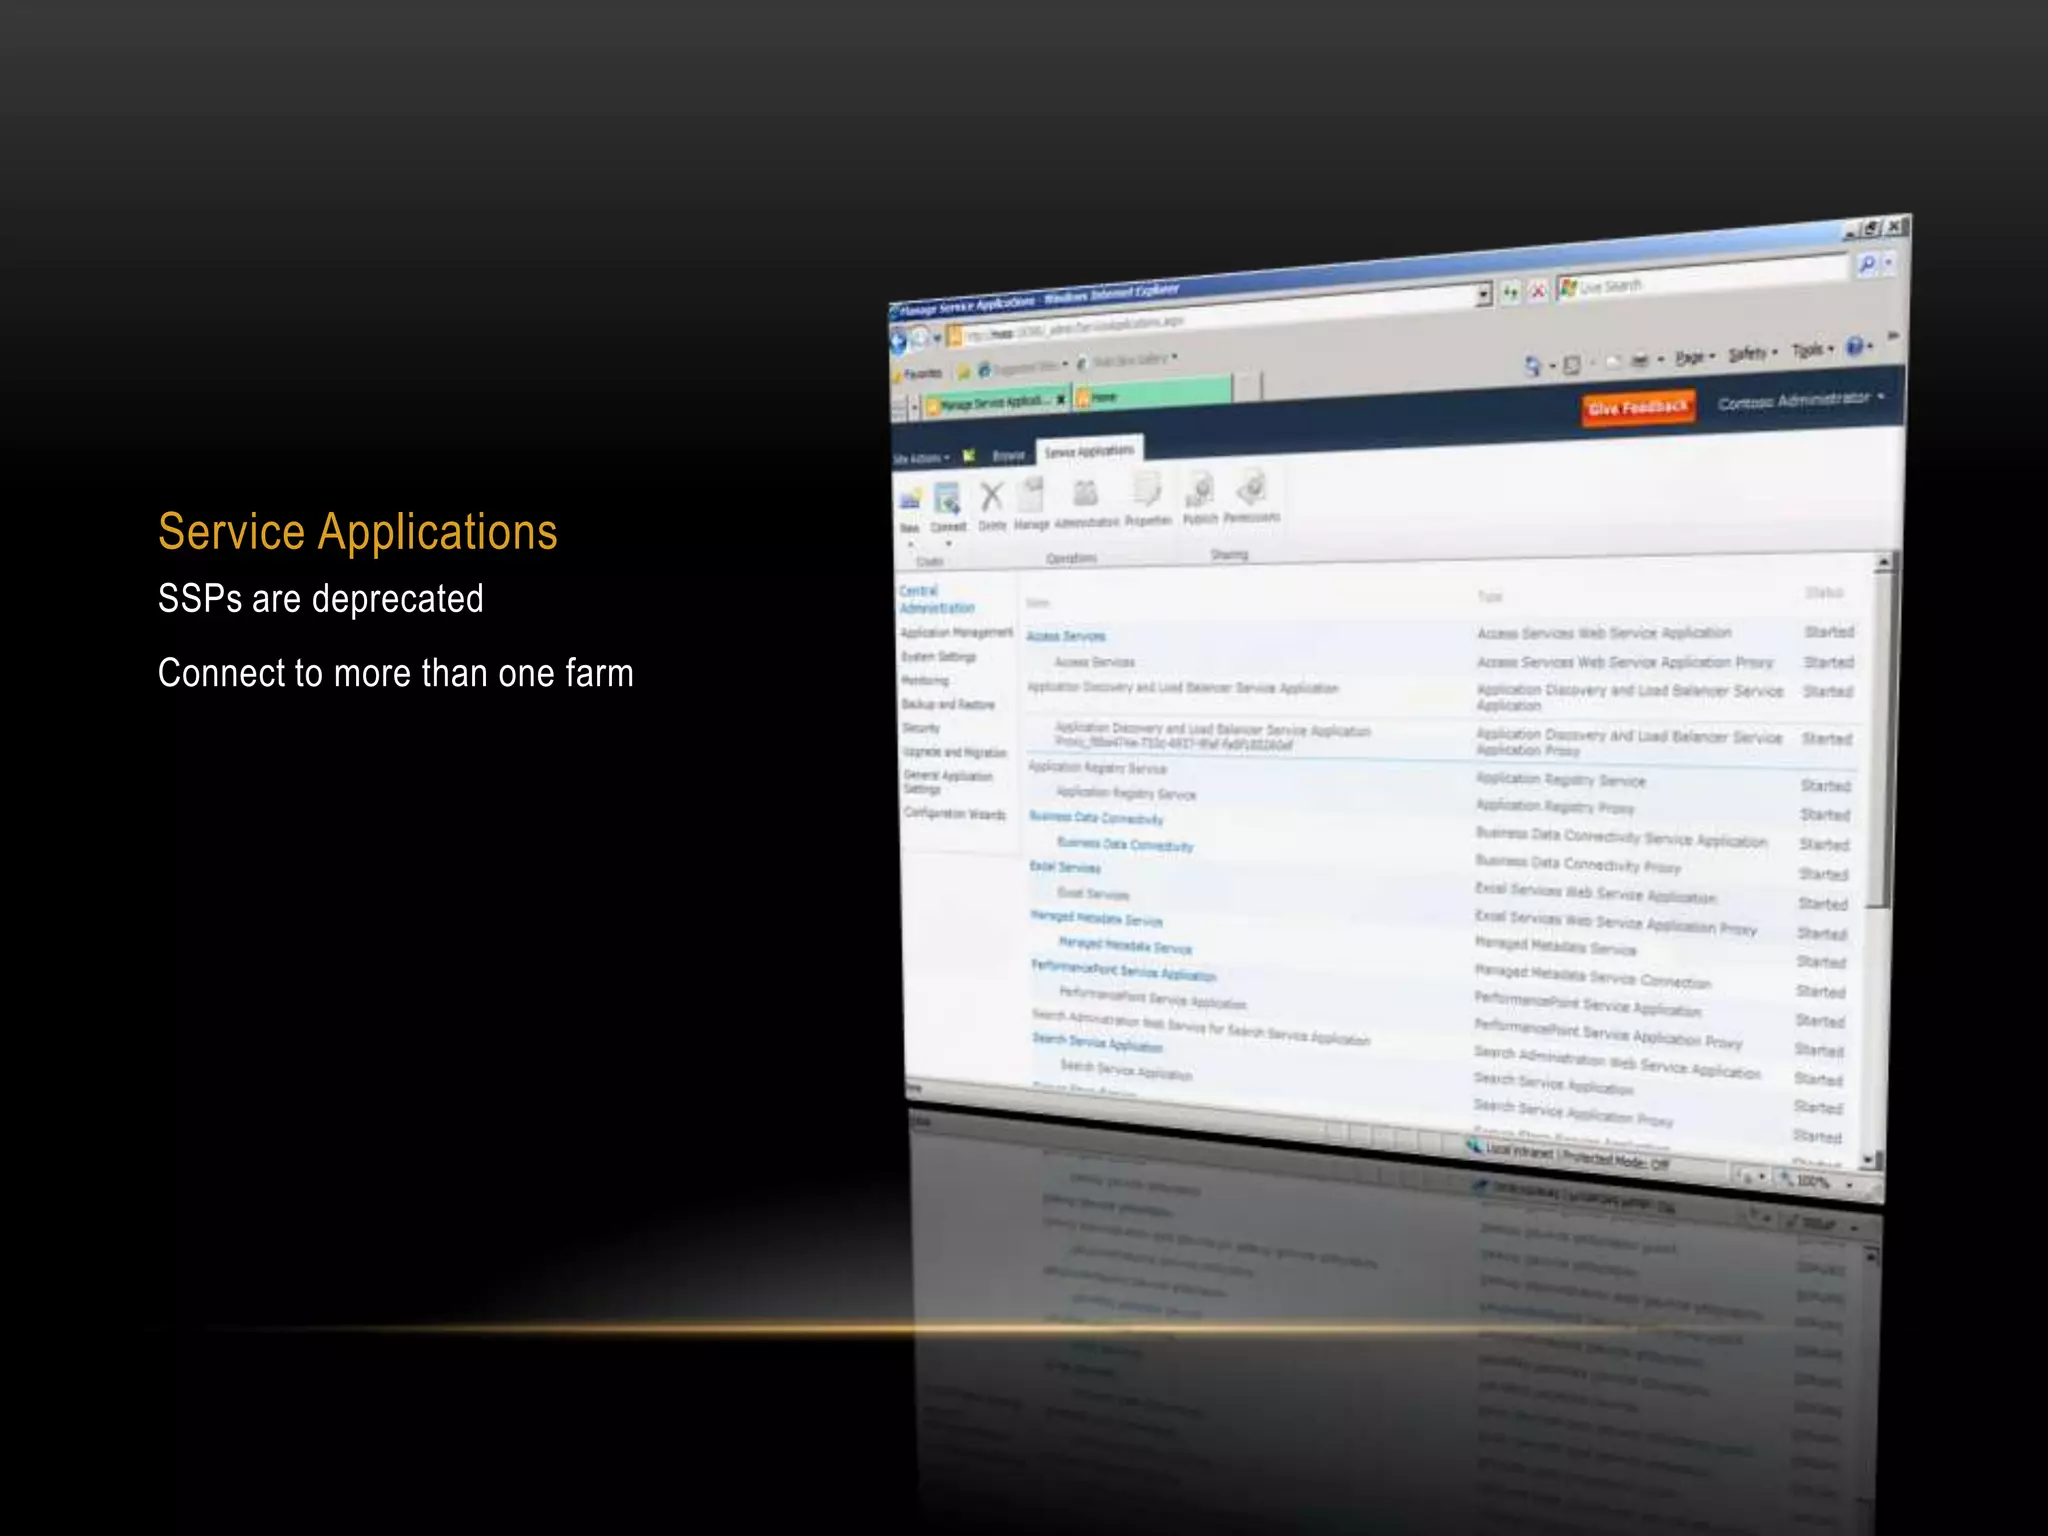The height and width of the screenshot is (1536, 2048).
Task: Open the top-level Excel Services link
Action: tap(1065, 867)
